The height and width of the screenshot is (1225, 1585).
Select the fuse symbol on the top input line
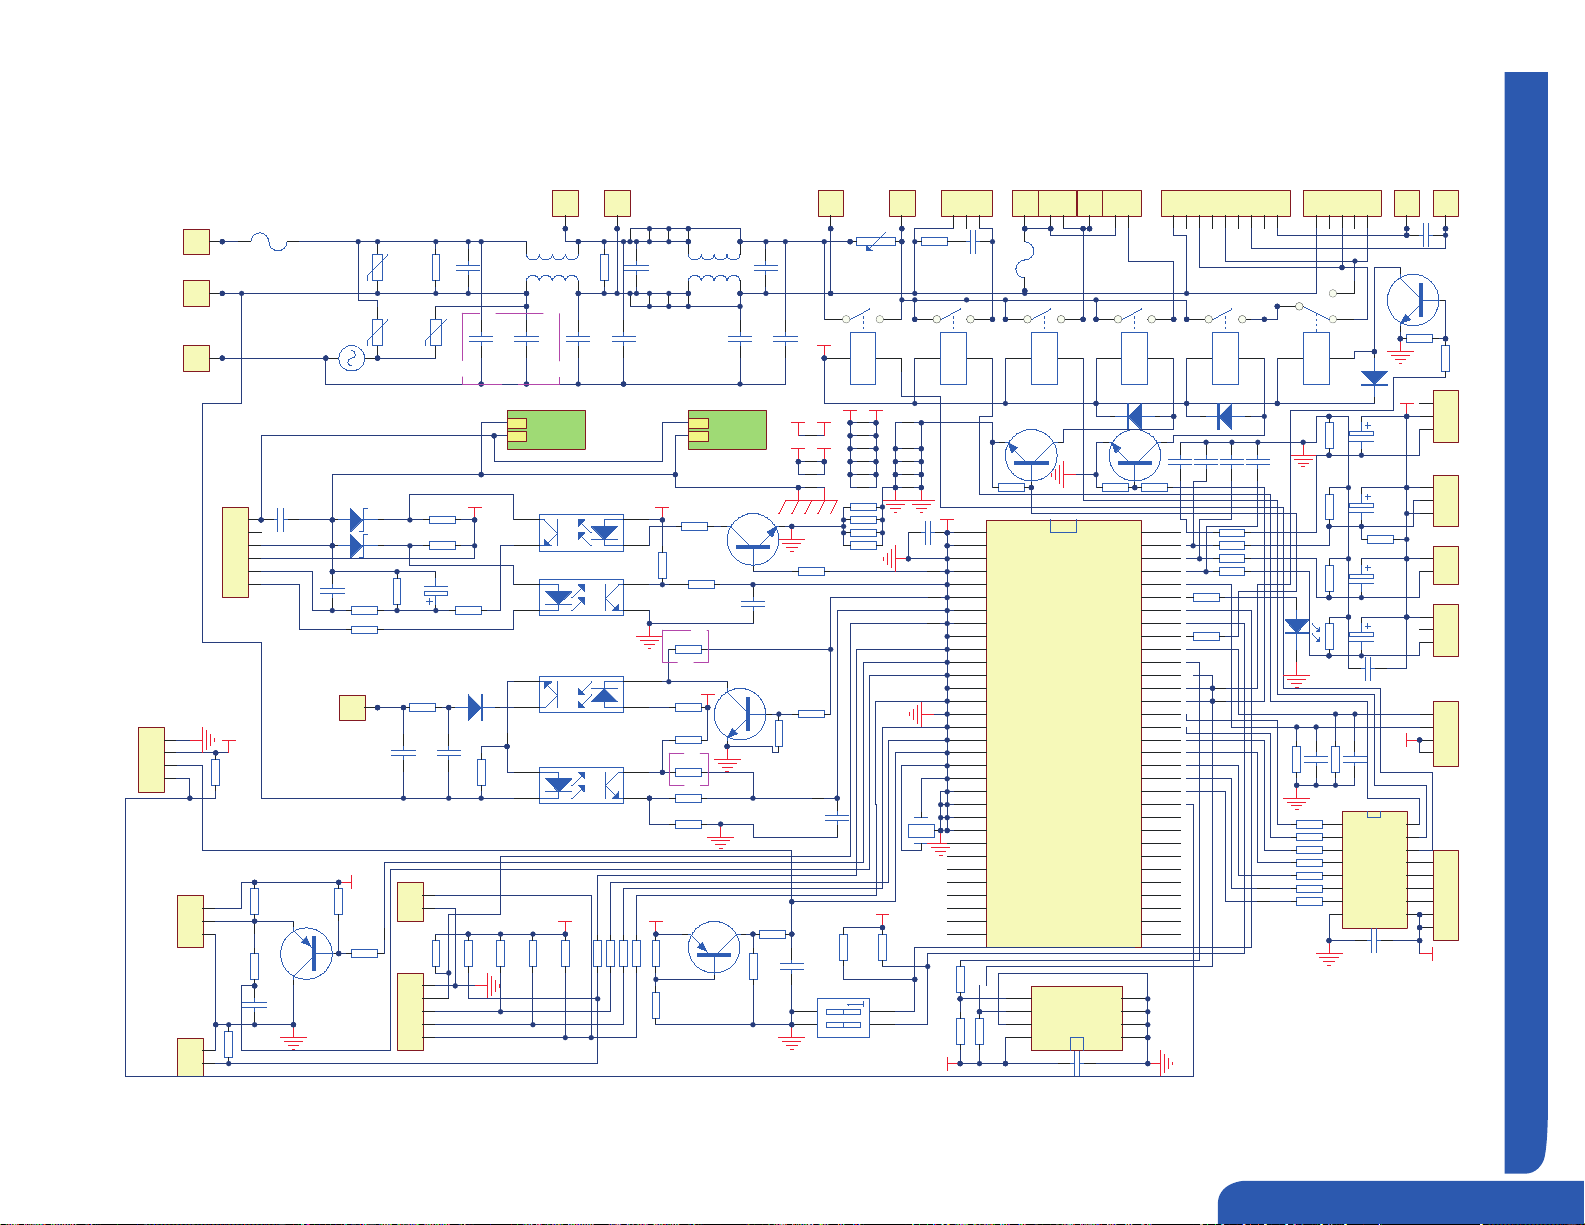coord(269,242)
